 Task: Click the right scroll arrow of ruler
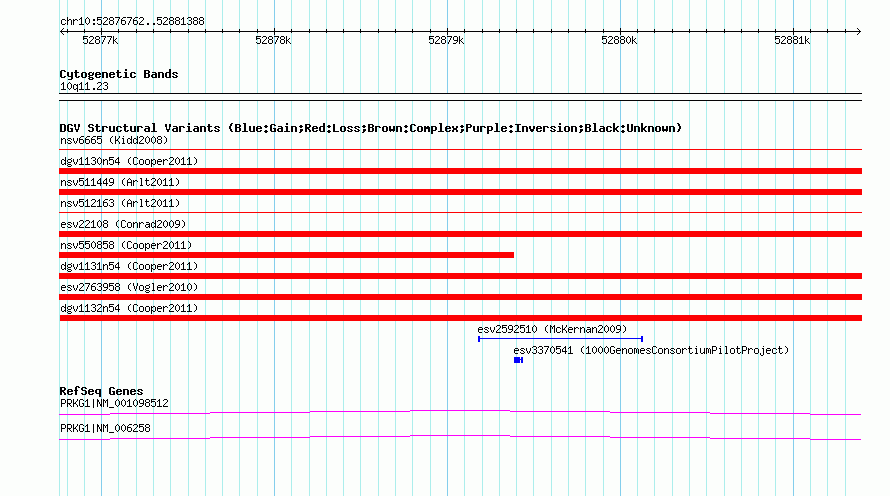pyautogui.click(x=858, y=32)
